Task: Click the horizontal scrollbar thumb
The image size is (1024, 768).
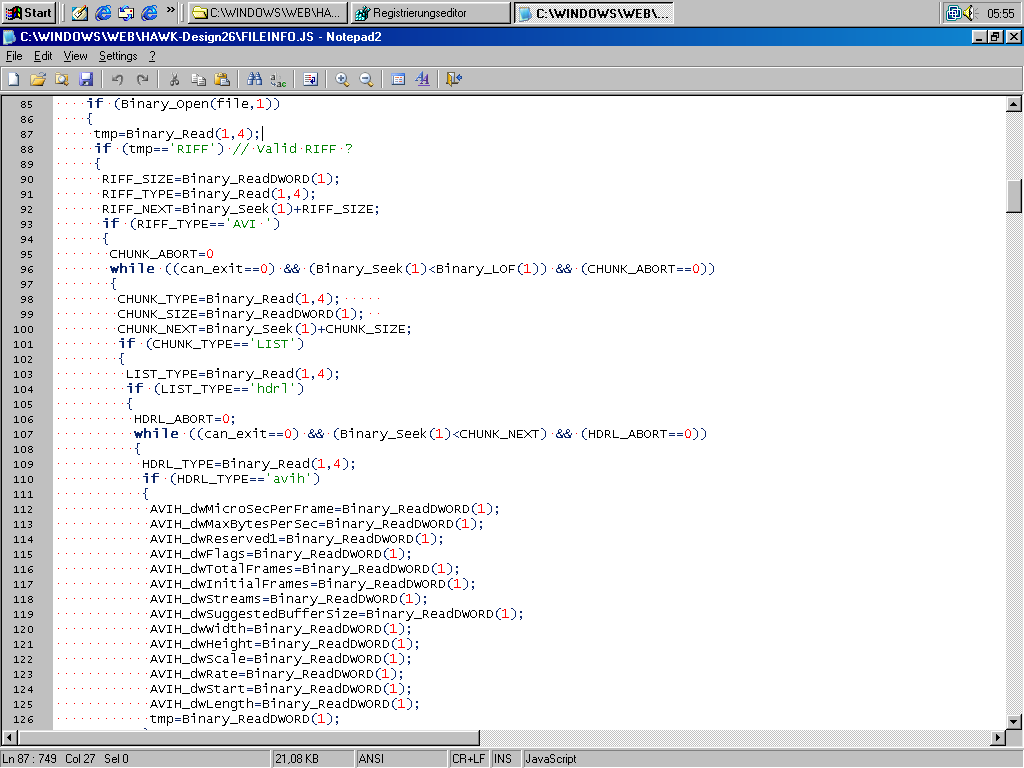Action: click(248, 737)
